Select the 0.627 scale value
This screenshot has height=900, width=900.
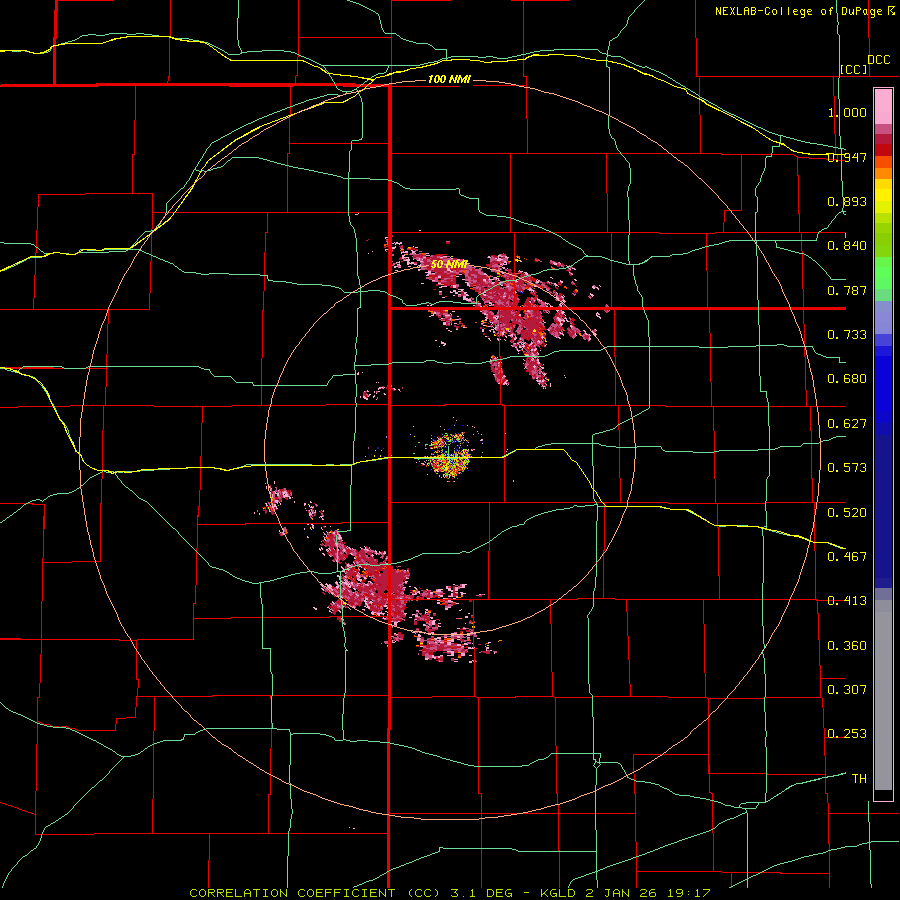[x=847, y=424]
